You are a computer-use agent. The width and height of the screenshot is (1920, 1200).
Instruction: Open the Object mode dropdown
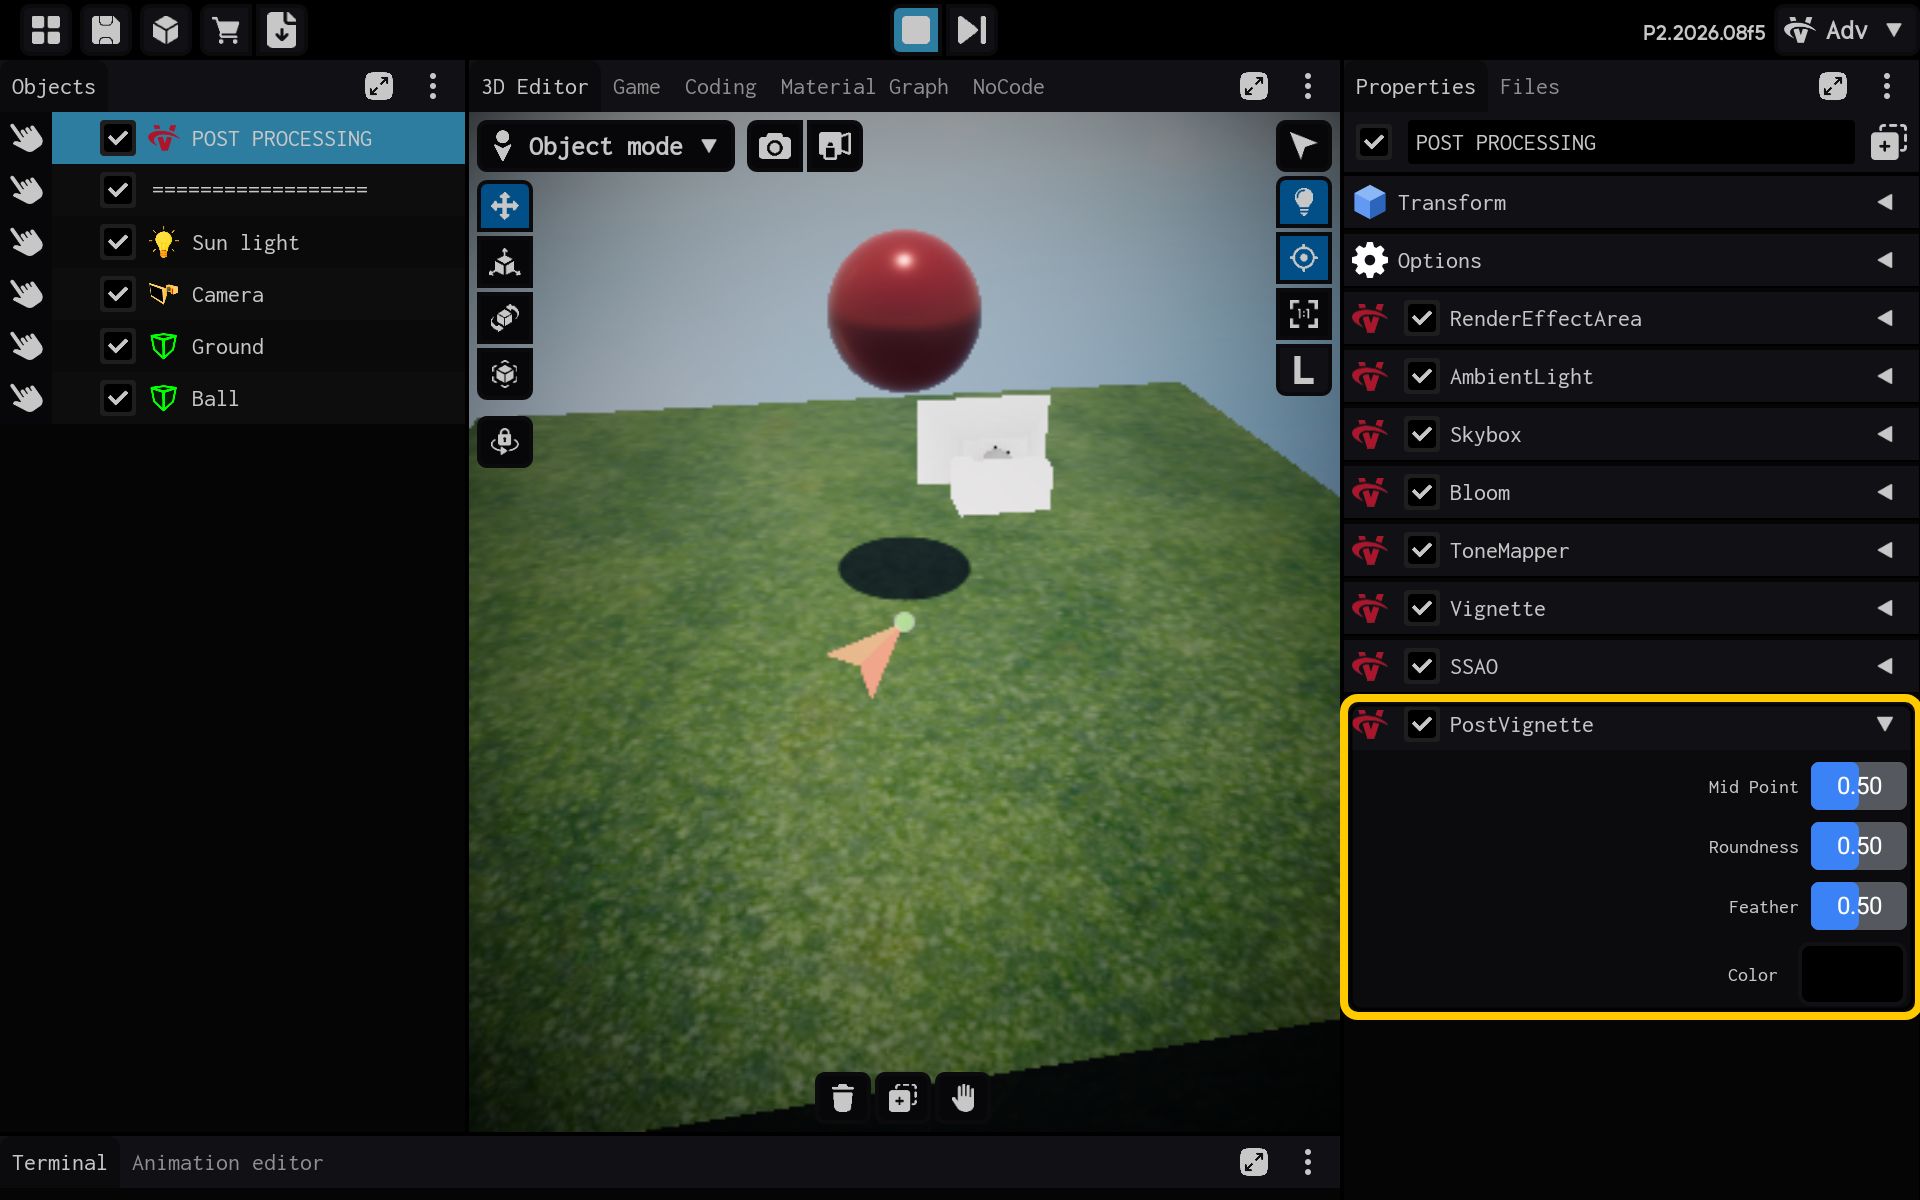click(x=606, y=147)
